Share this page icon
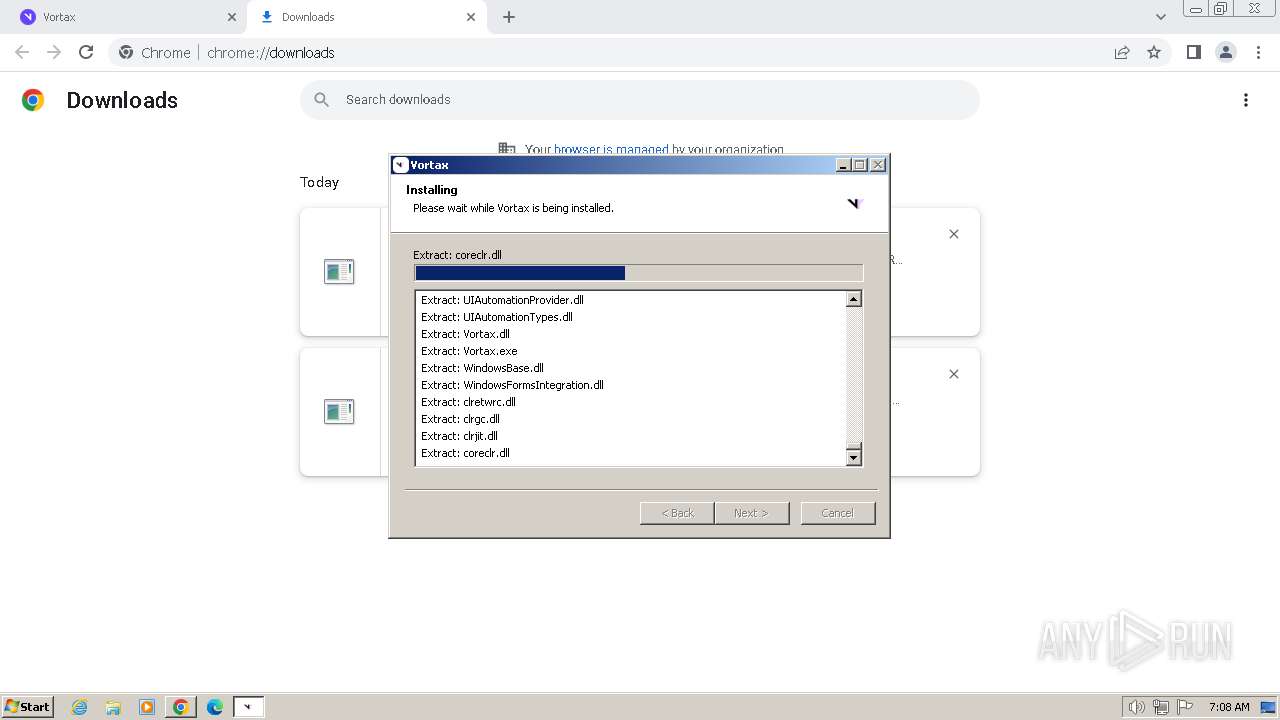Viewport: 1280px width, 720px height. (x=1122, y=52)
